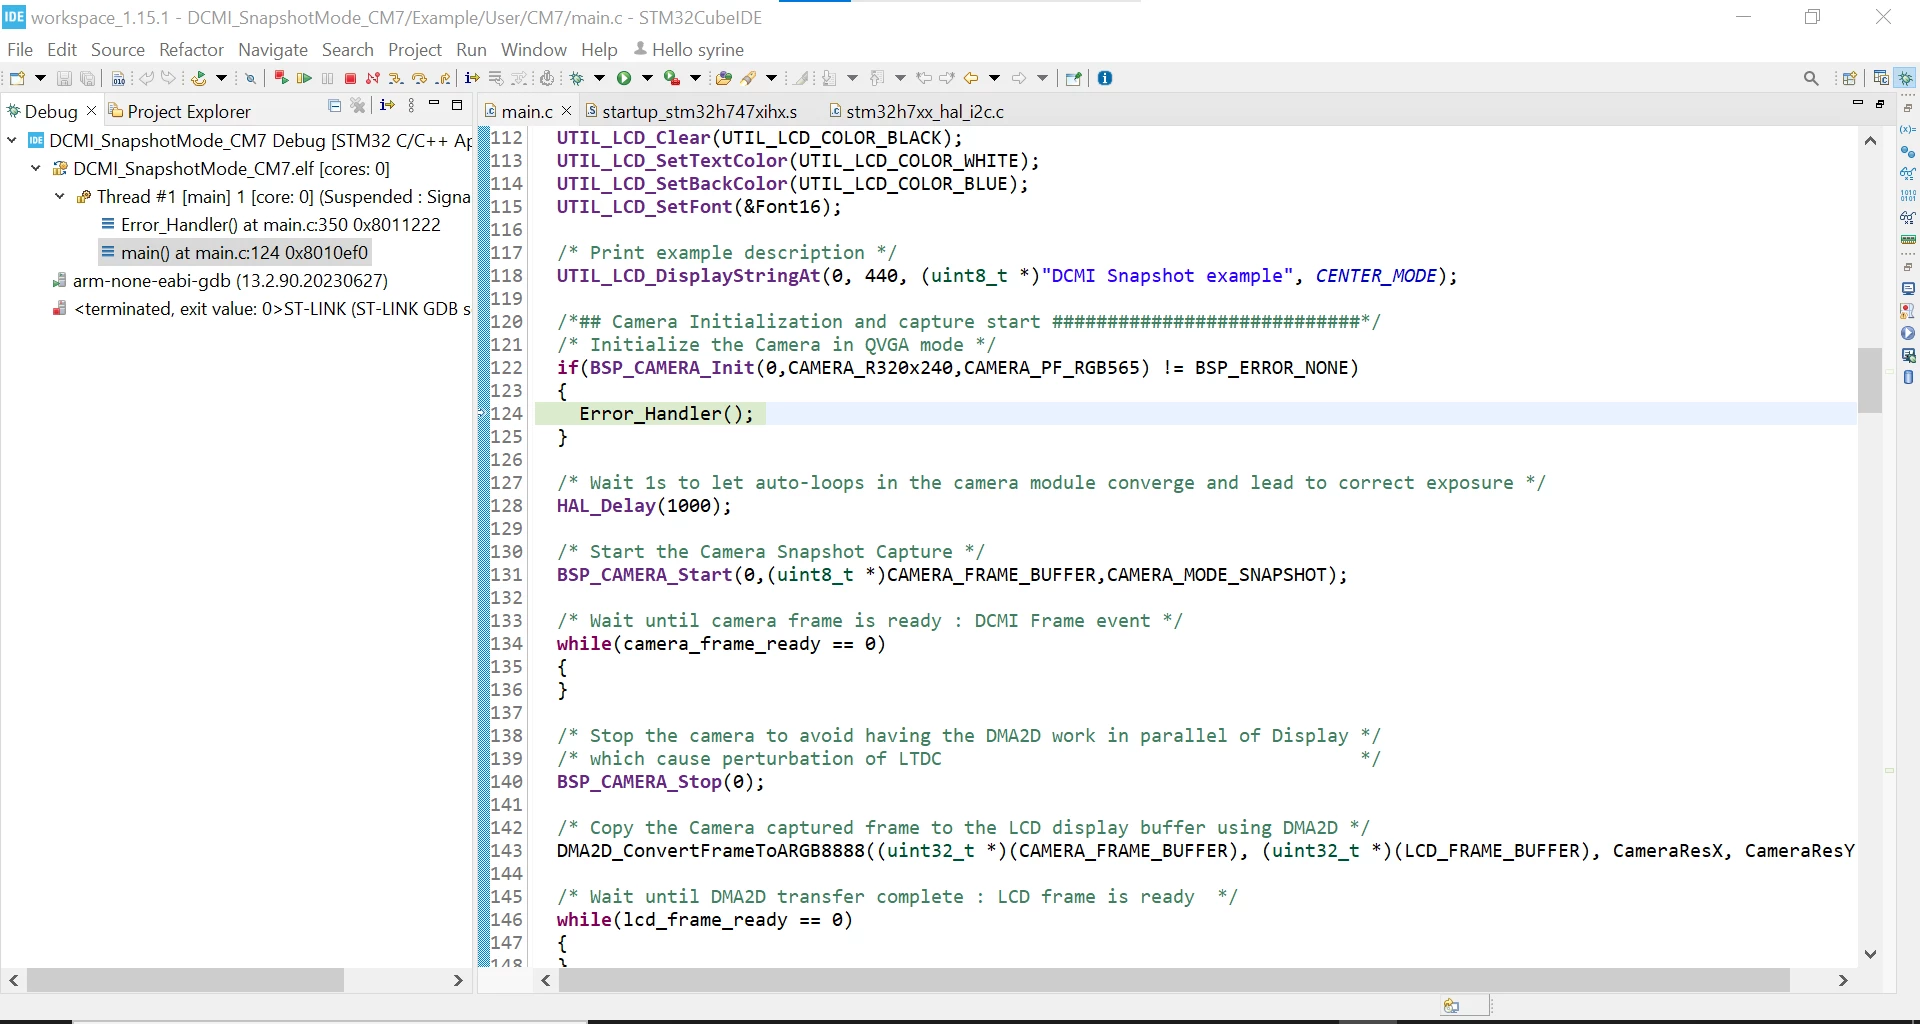Stop debugging with red Terminate square
Screen dimensions: 1920x1024
(x=350, y=78)
